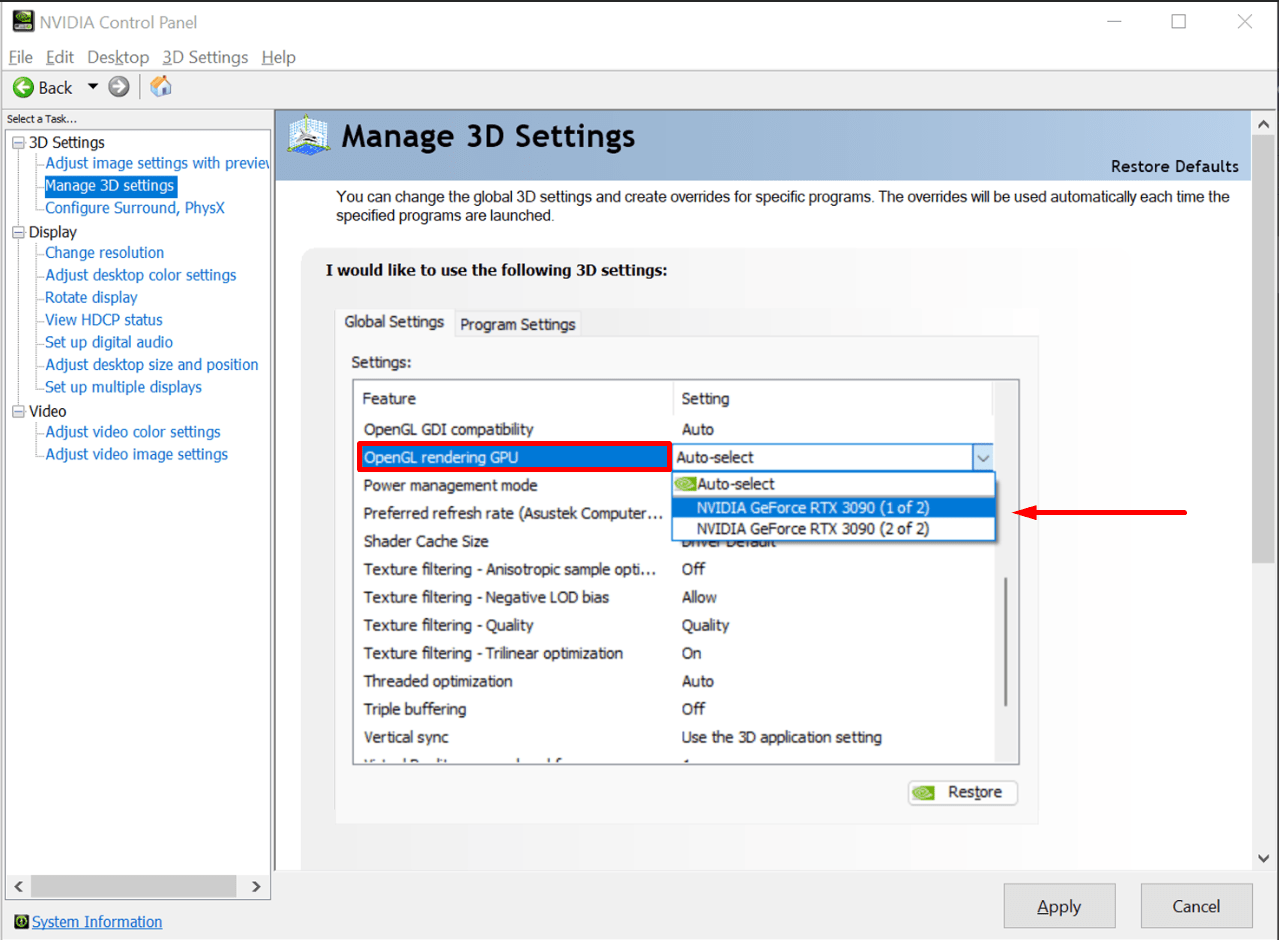Viewport: 1279px width, 940px height.
Task: Open the Desktop menu
Action: [118, 57]
